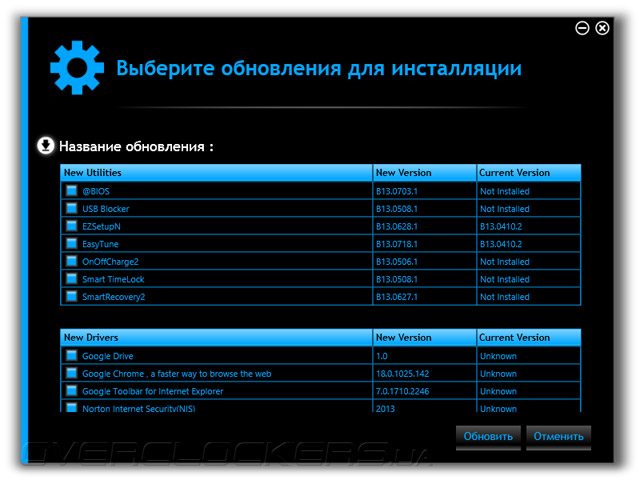Check the Norton Internet Security checkbox

pos(72,407)
